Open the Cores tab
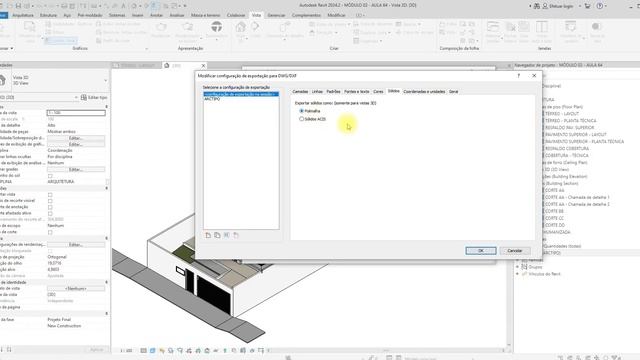640x360 pixels. click(378, 92)
